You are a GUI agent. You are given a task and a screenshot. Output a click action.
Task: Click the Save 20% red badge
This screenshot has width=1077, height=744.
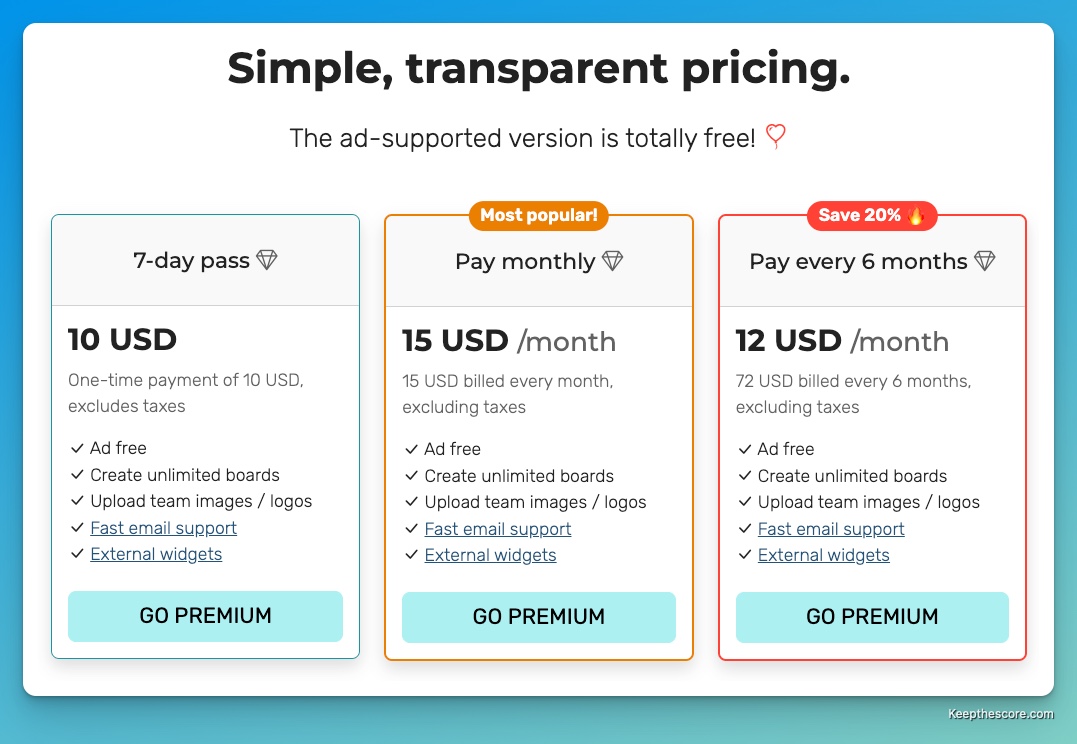872,215
